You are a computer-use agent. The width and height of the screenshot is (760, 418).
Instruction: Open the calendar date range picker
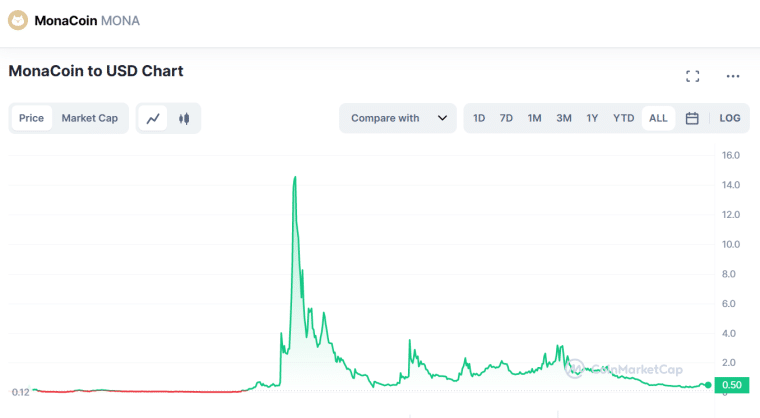692,118
